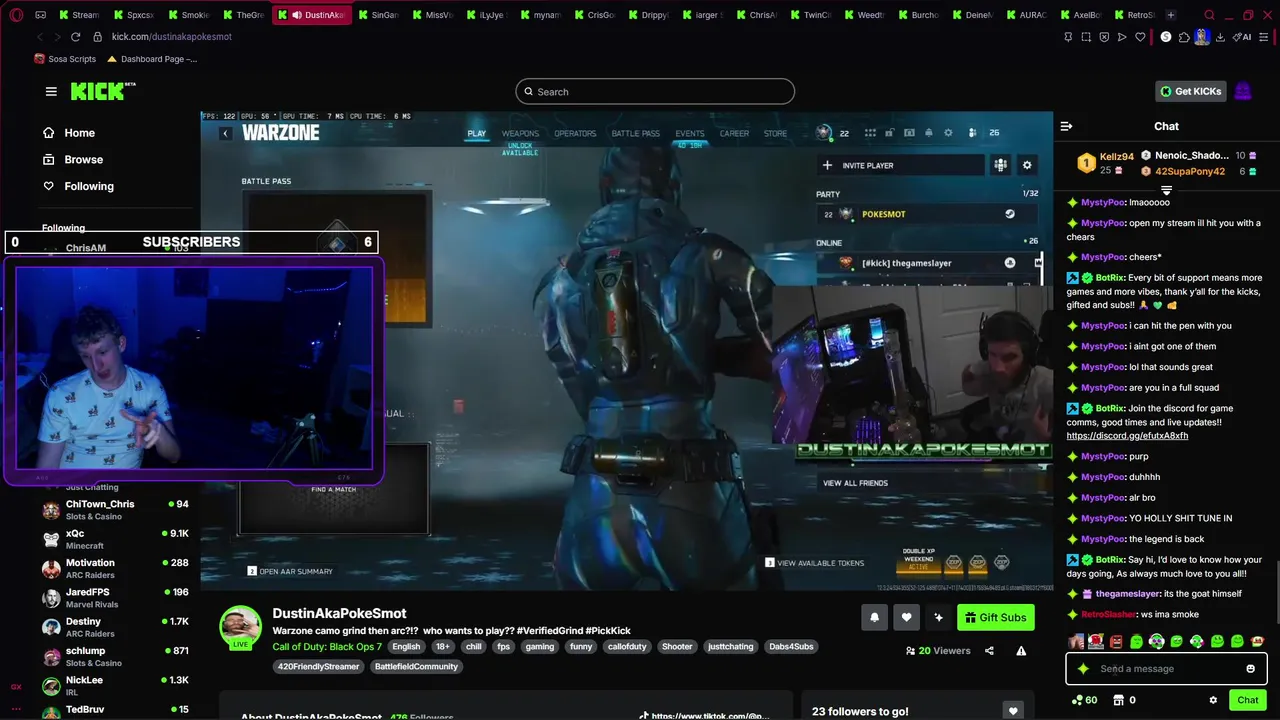Expand the chat leaderboard chevron
Screen dimensions: 1280x720
click(x=1166, y=190)
